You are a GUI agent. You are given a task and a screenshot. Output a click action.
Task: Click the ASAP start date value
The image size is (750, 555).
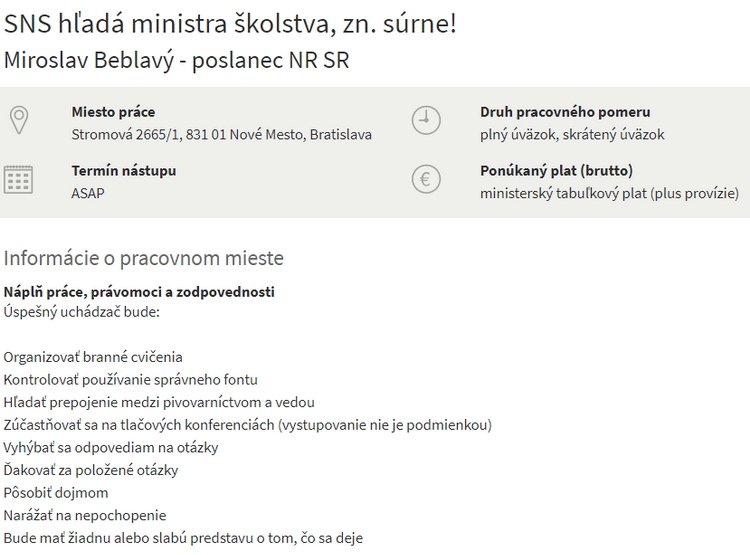point(88,193)
